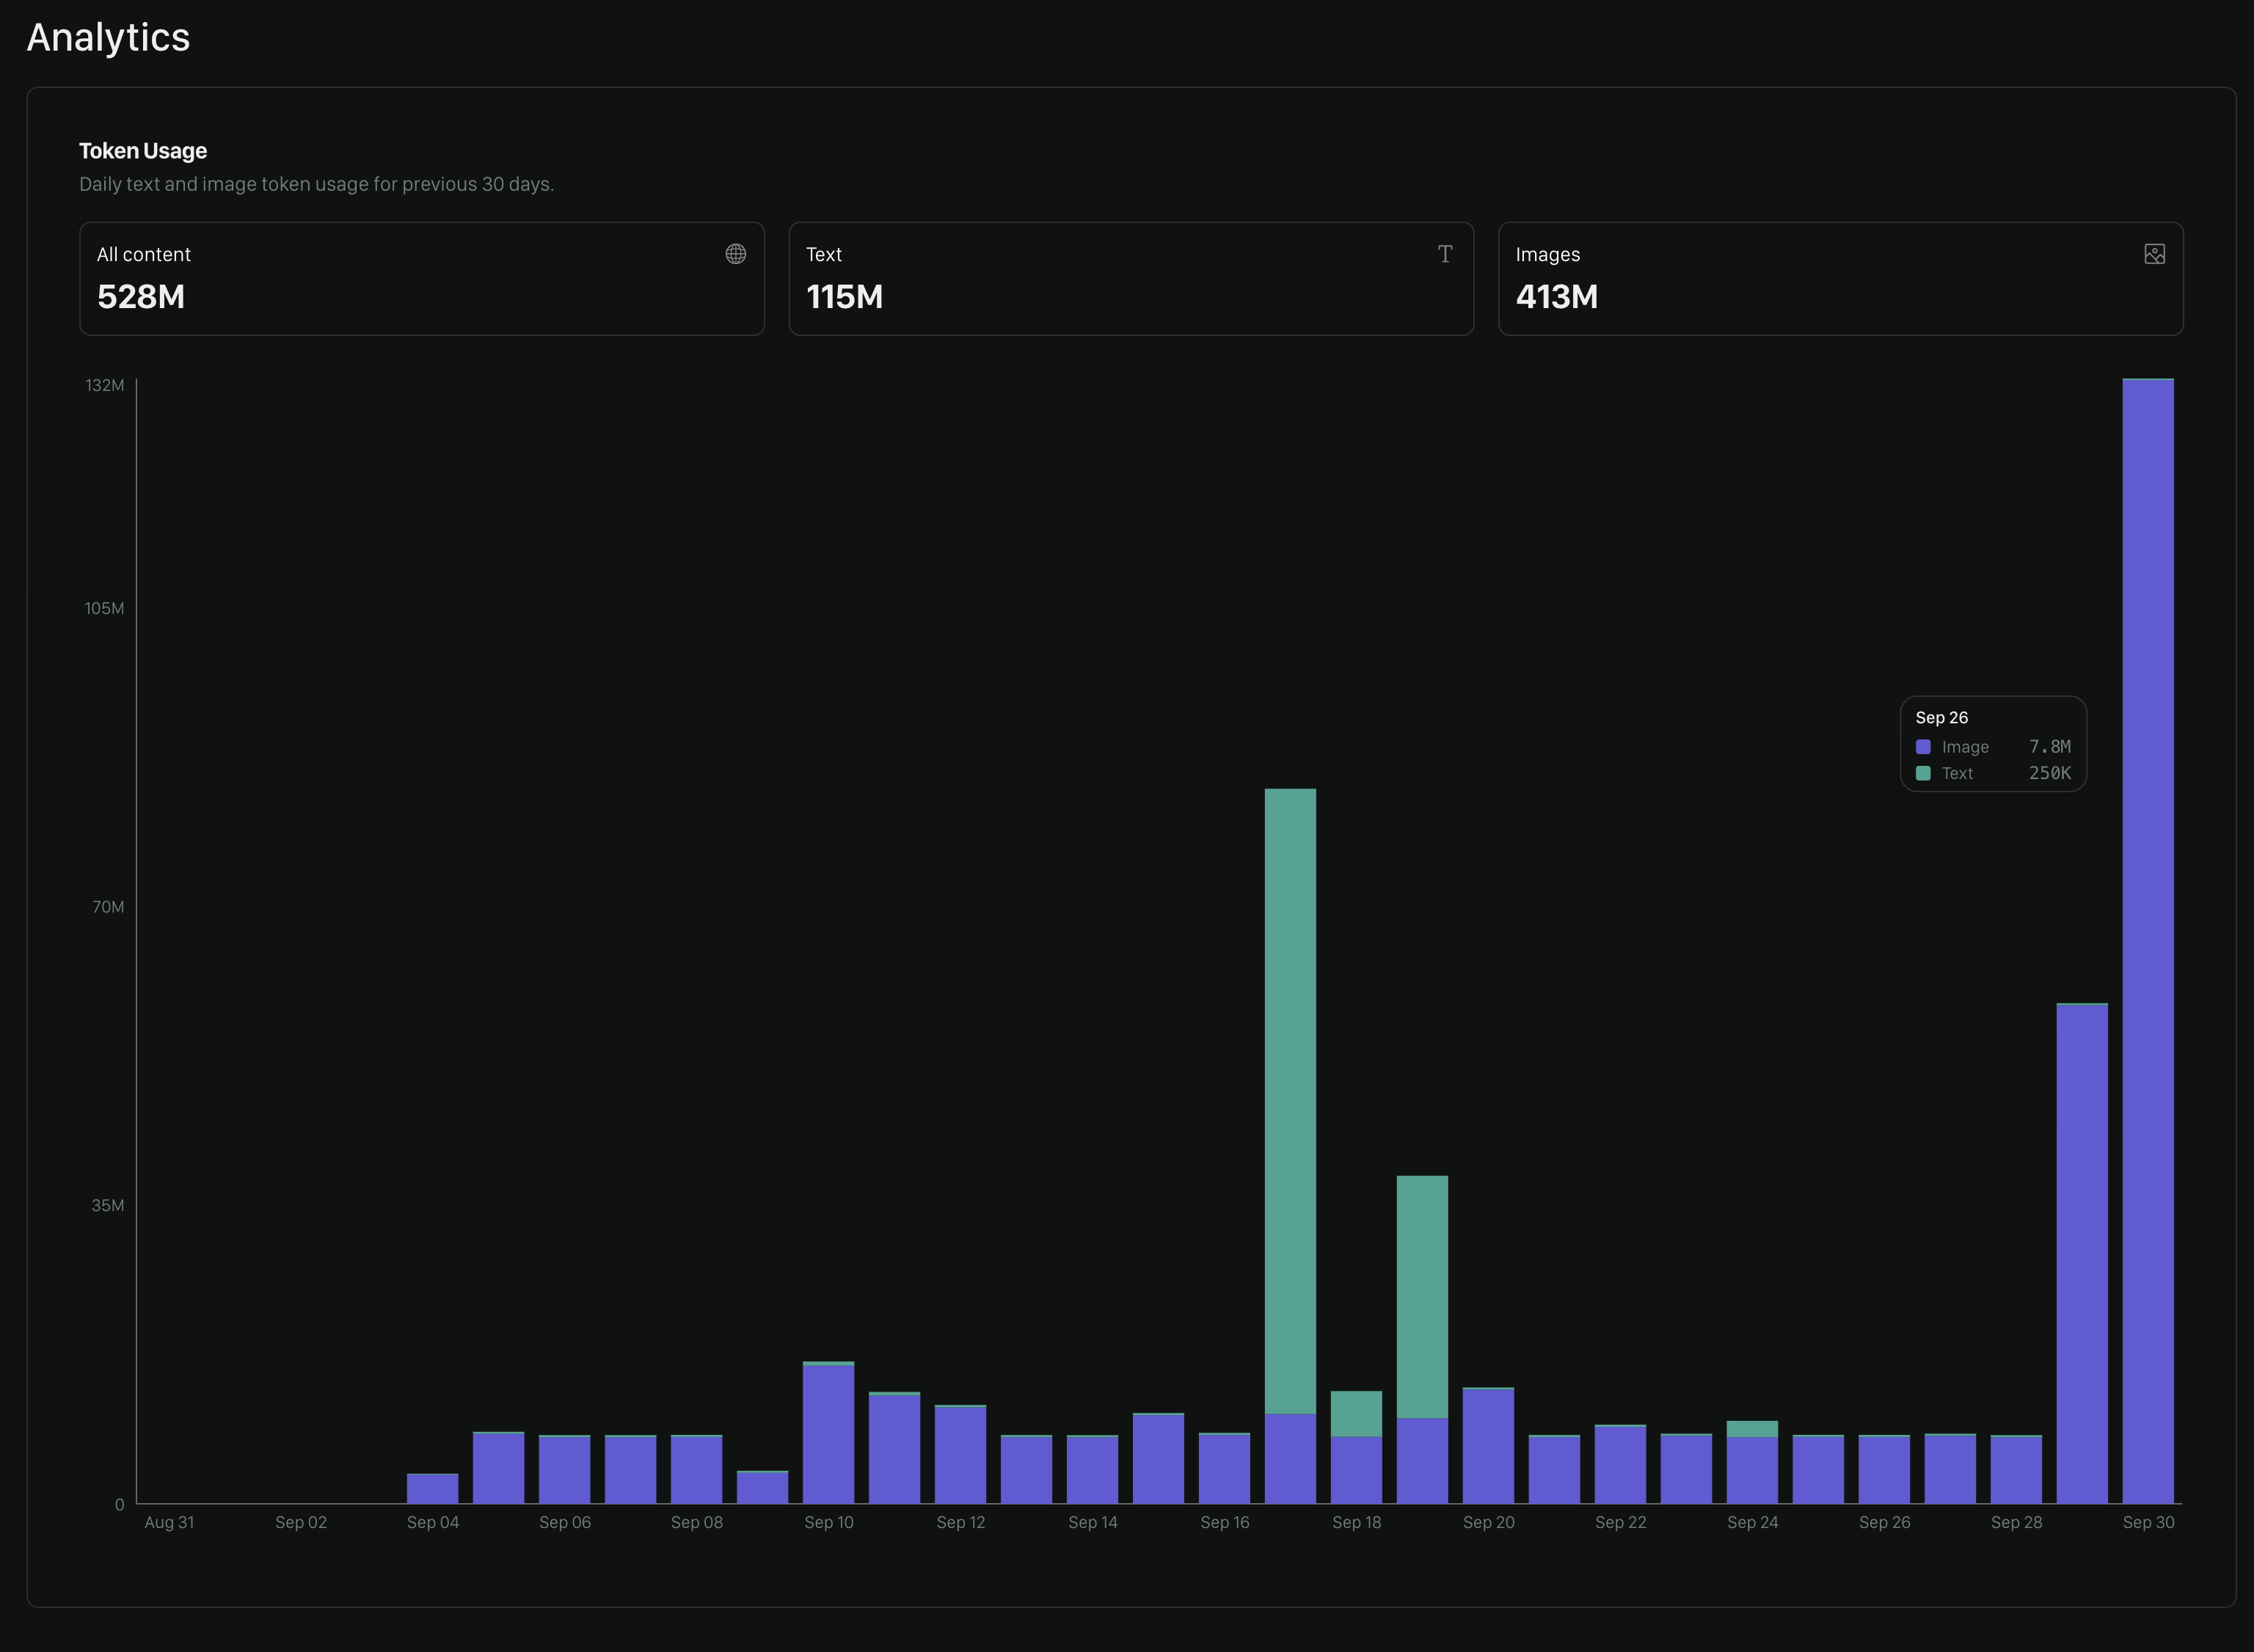Select the All content 528M stat card
This screenshot has height=1652, width=2254.
[422, 278]
